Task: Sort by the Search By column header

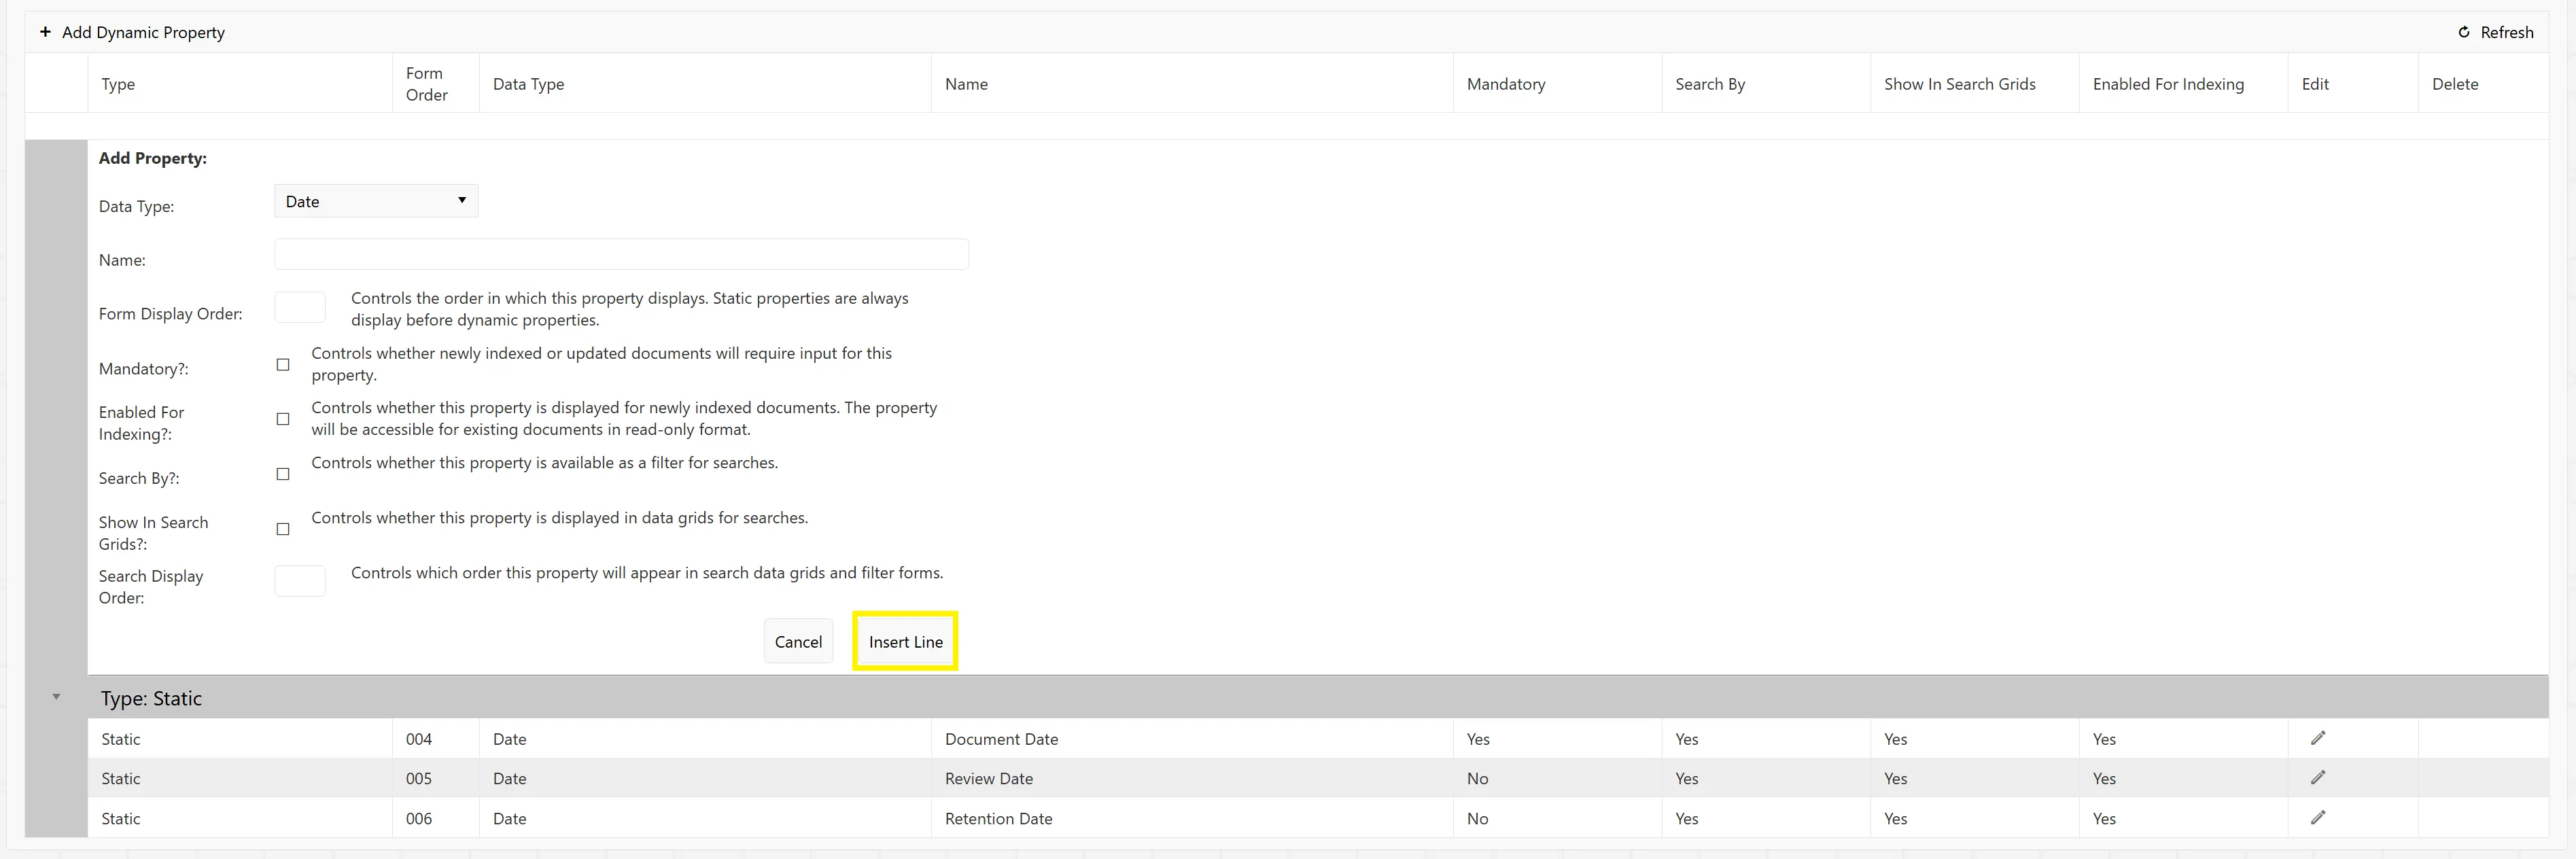Action: [x=1710, y=84]
